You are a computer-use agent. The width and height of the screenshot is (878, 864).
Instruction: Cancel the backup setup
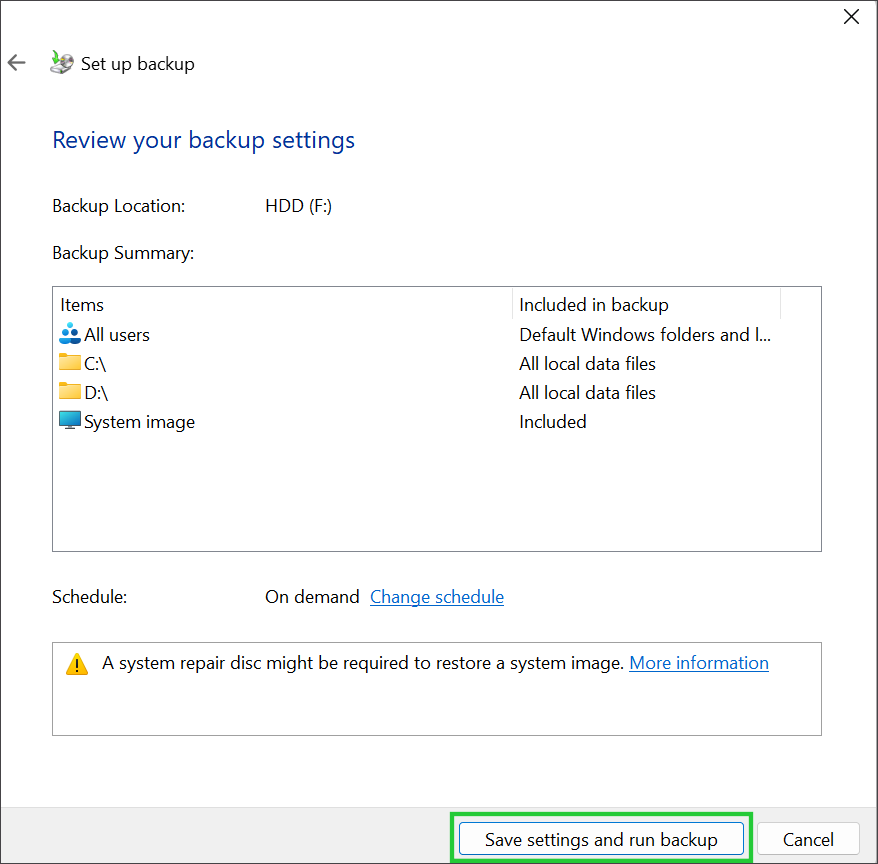point(807,839)
